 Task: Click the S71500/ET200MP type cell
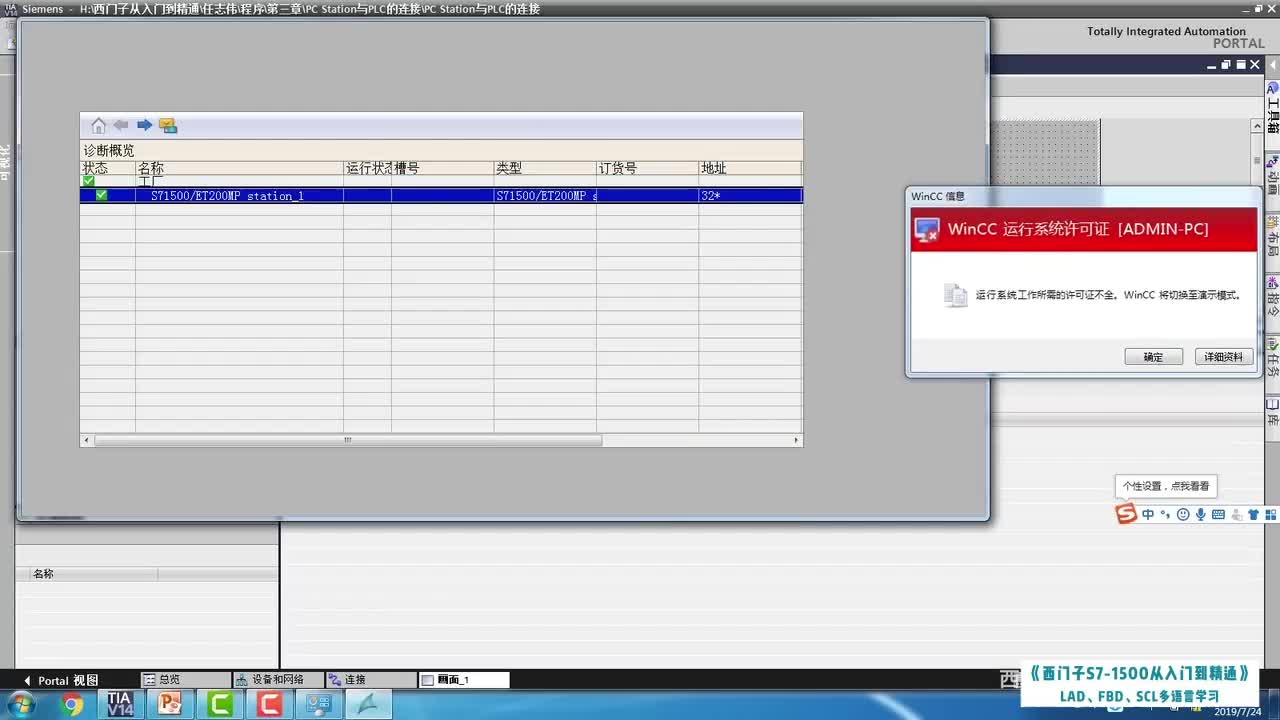[x=545, y=196]
